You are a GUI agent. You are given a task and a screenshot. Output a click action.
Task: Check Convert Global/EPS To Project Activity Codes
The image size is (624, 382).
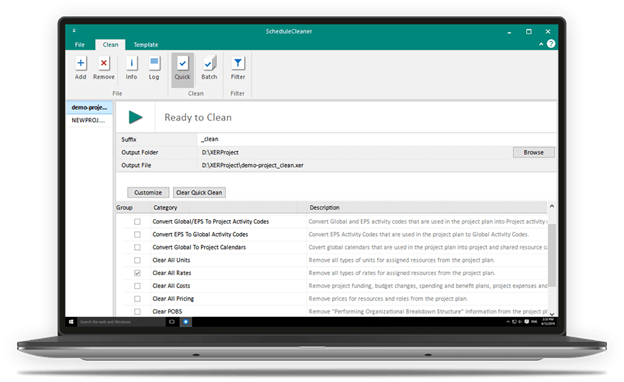[137, 222]
